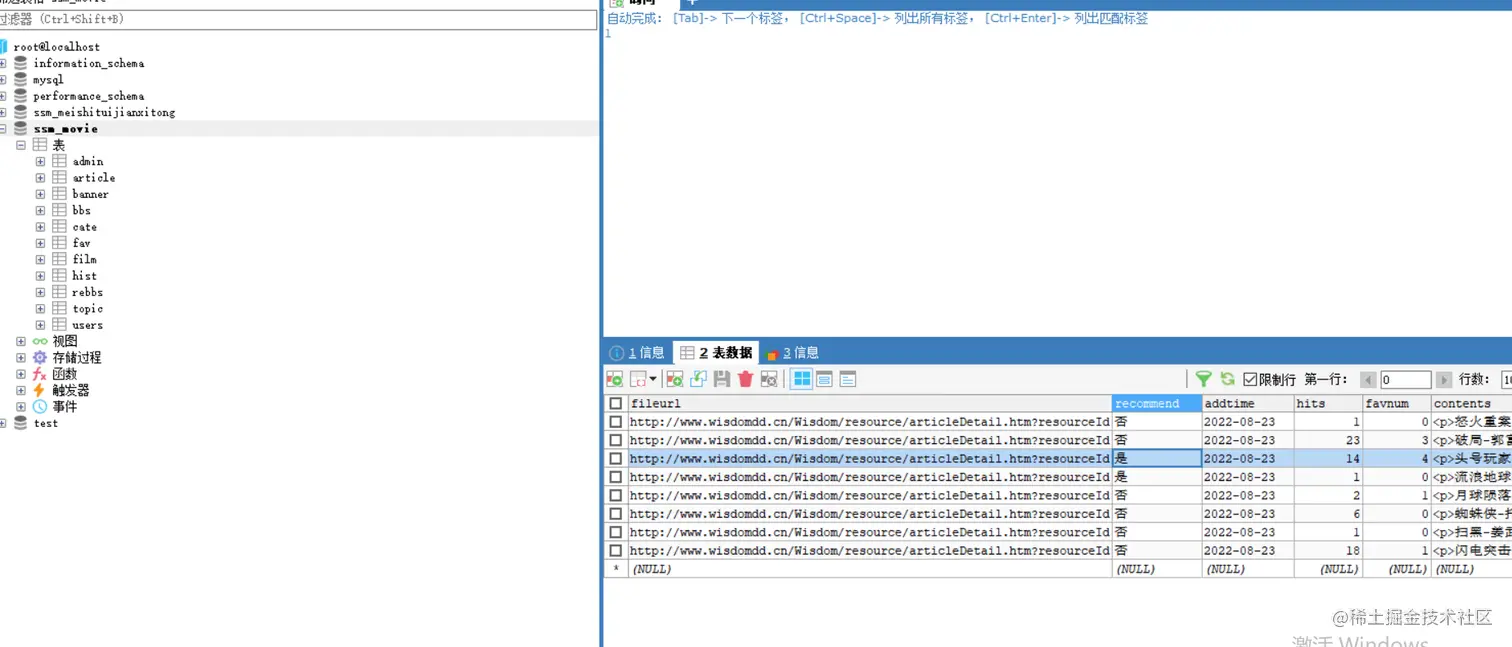The height and width of the screenshot is (647, 1512).
Task: Switch to grid view mode icon
Action: [x=802, y=379]
